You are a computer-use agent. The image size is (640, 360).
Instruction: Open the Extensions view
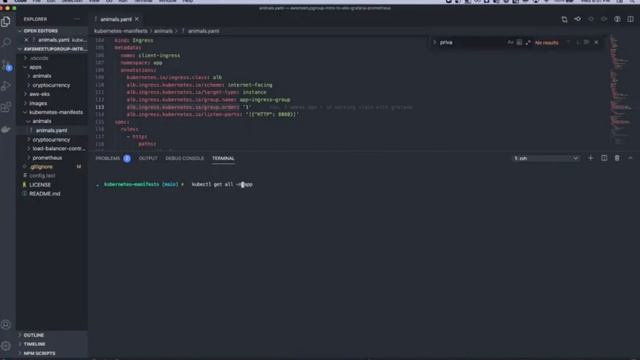6,107
